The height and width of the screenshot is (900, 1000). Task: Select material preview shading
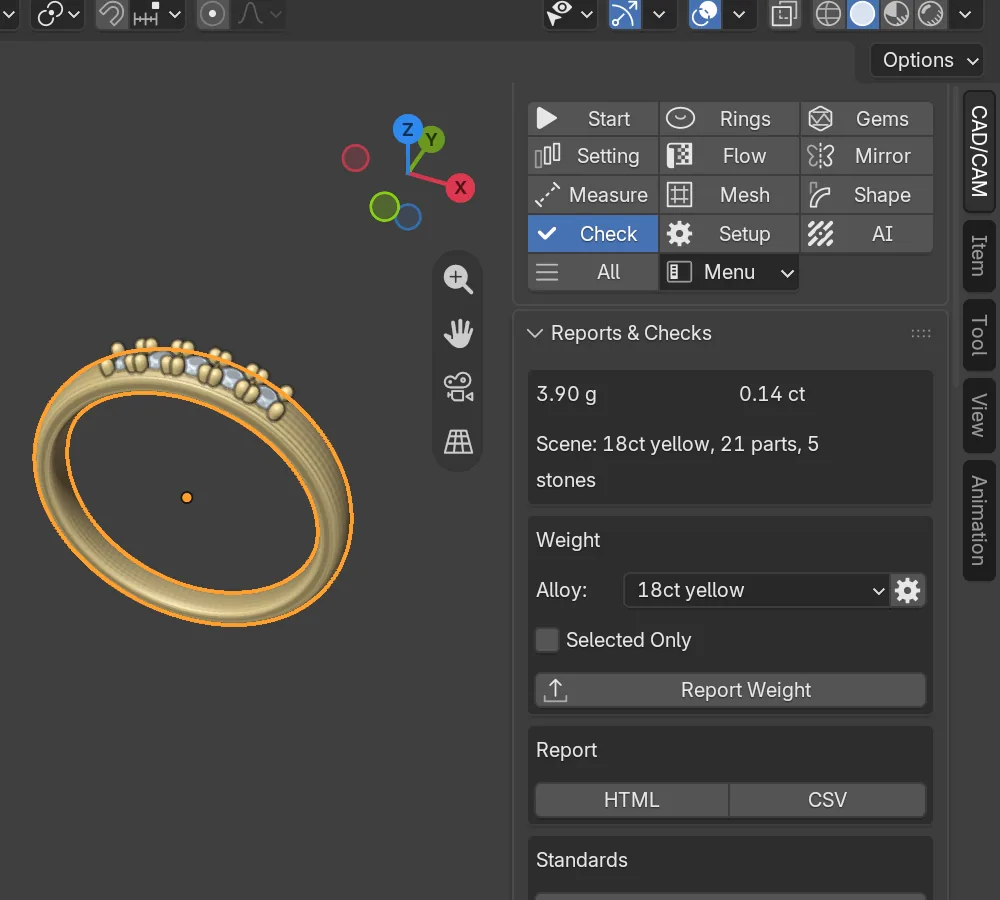(x=896, y=14)
